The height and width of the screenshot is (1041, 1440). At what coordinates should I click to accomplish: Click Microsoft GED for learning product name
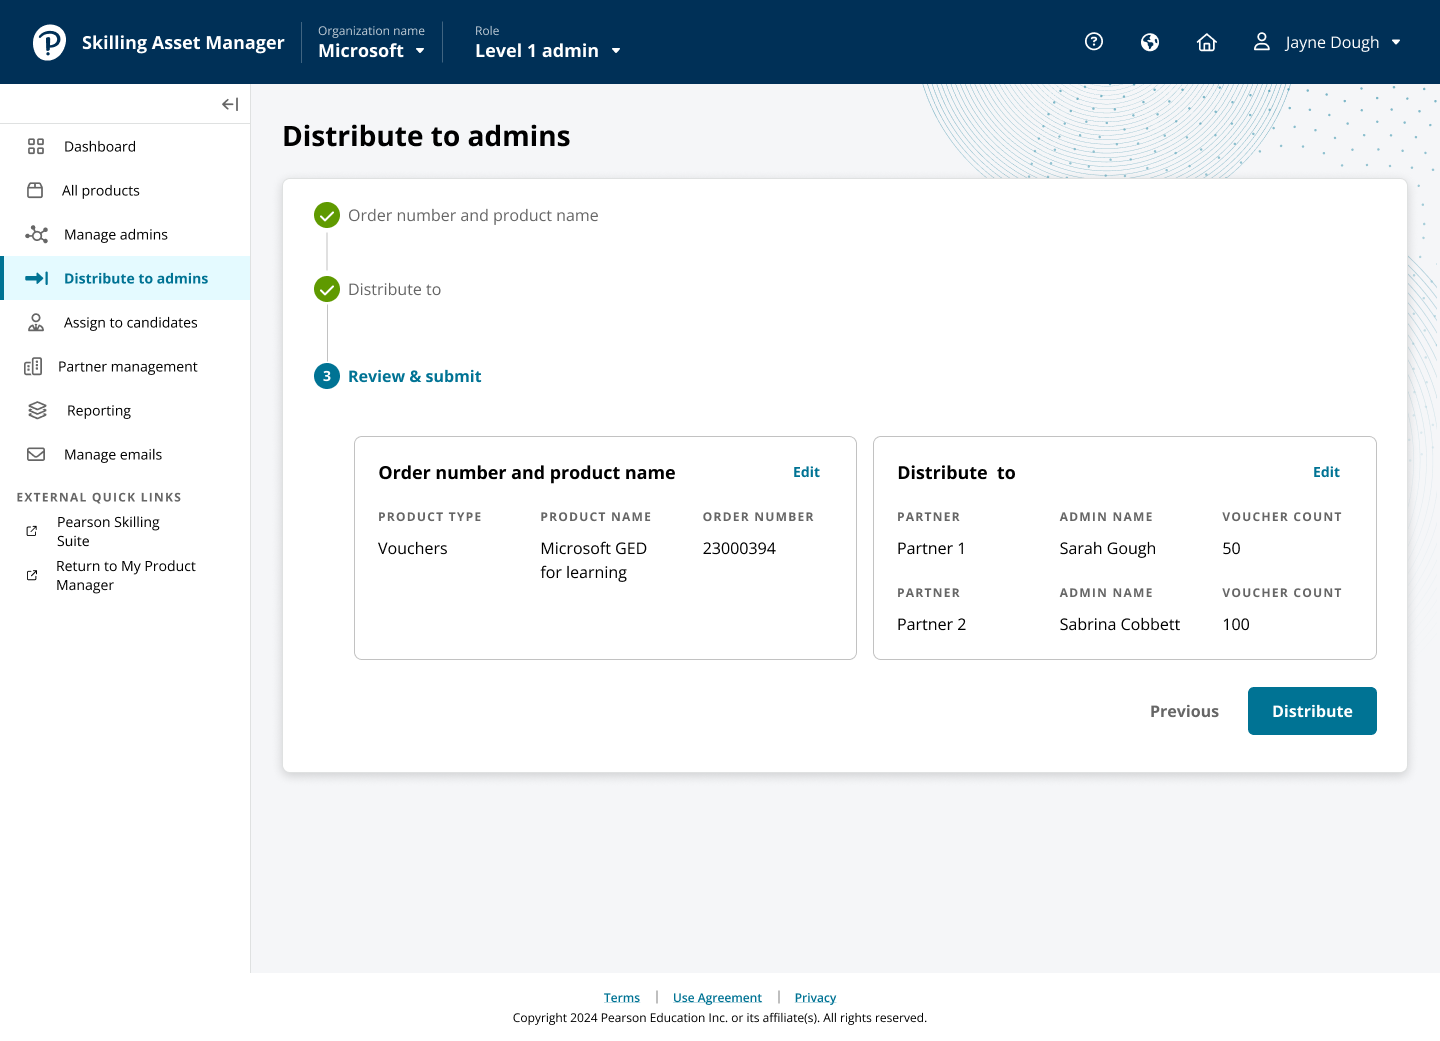[594, 560]
